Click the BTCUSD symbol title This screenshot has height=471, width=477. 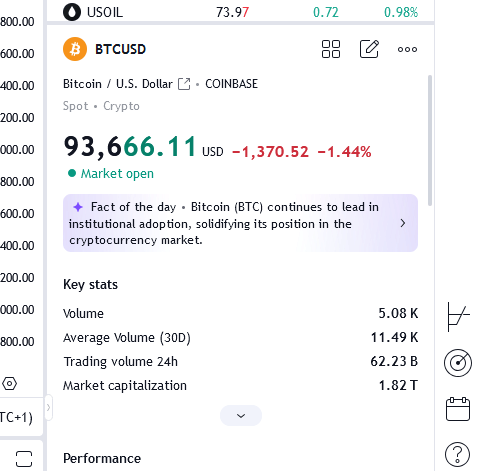pos(120,49)
